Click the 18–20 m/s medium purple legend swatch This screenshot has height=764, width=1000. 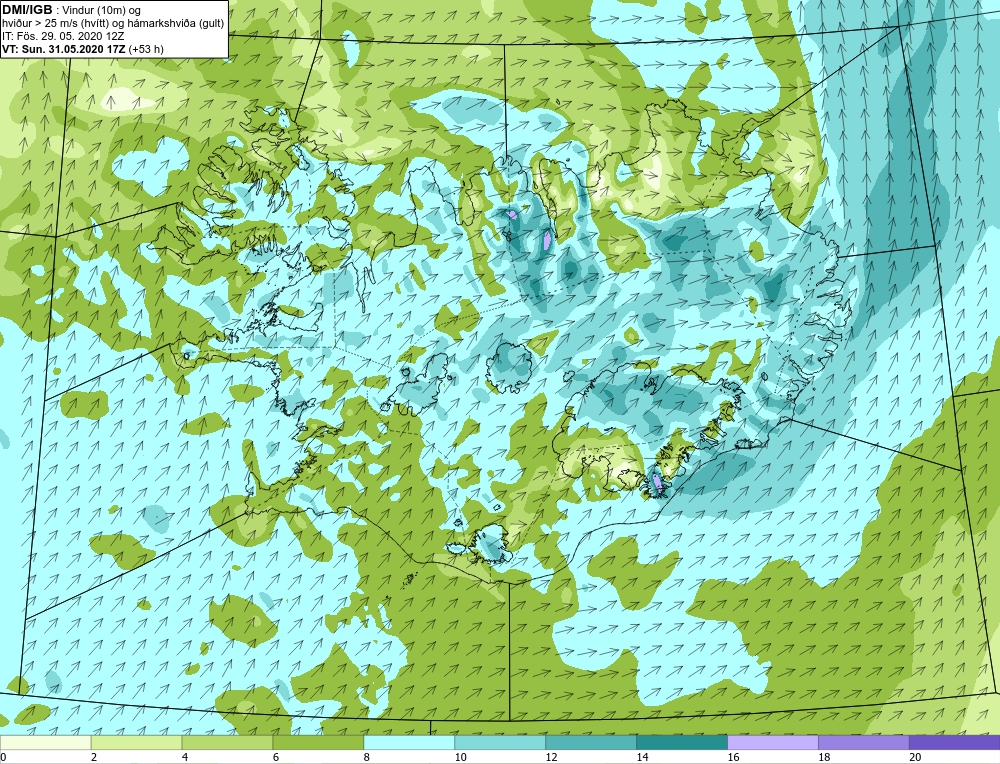click(x=864, y=742)
